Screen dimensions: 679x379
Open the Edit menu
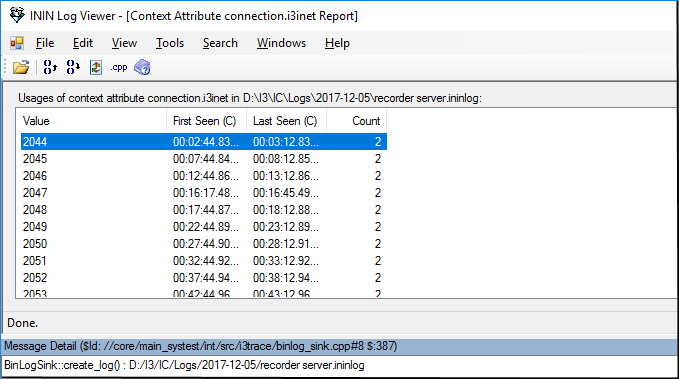(x=83, y=43)
